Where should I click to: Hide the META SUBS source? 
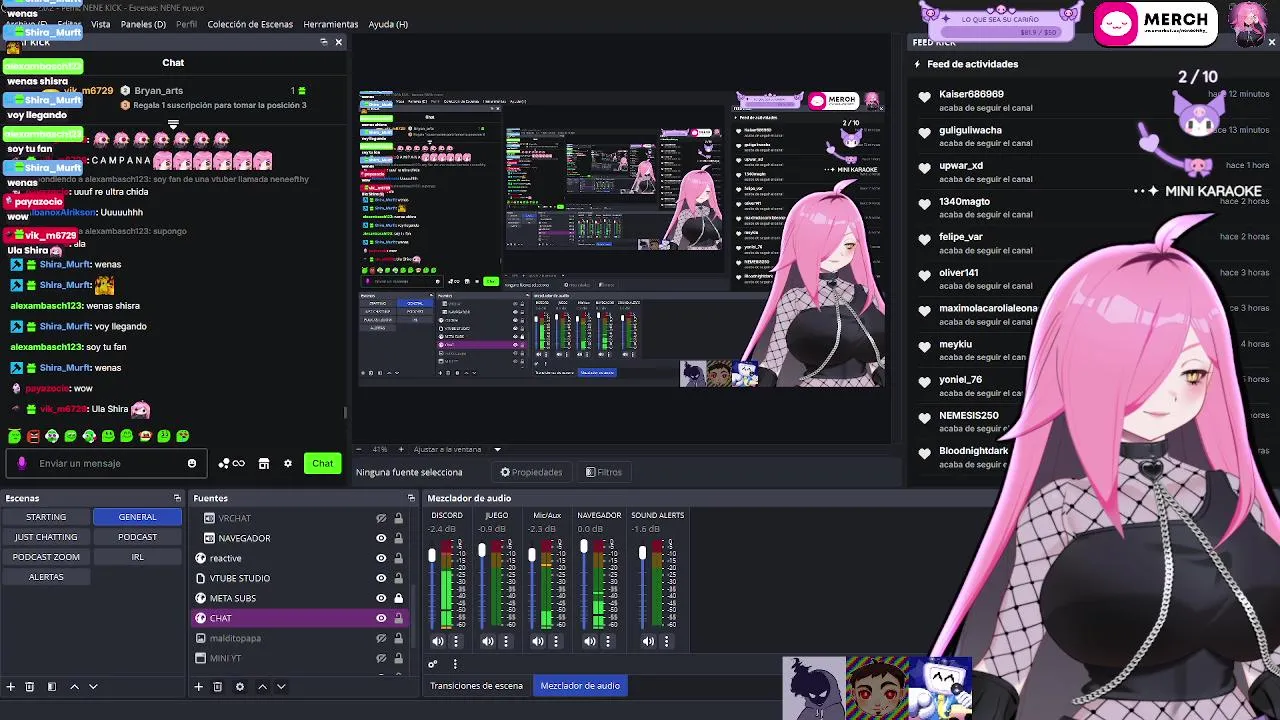point(381,598)
